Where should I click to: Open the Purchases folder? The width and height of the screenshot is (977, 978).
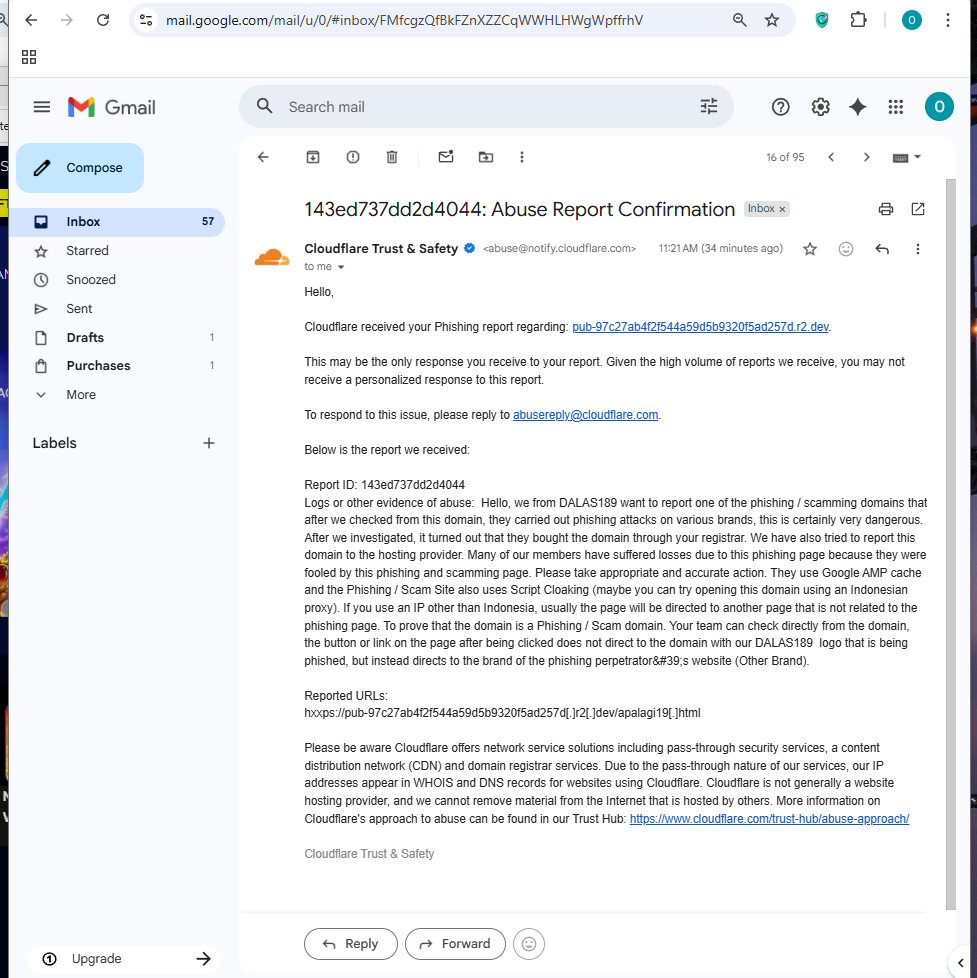tap(117, 366)
